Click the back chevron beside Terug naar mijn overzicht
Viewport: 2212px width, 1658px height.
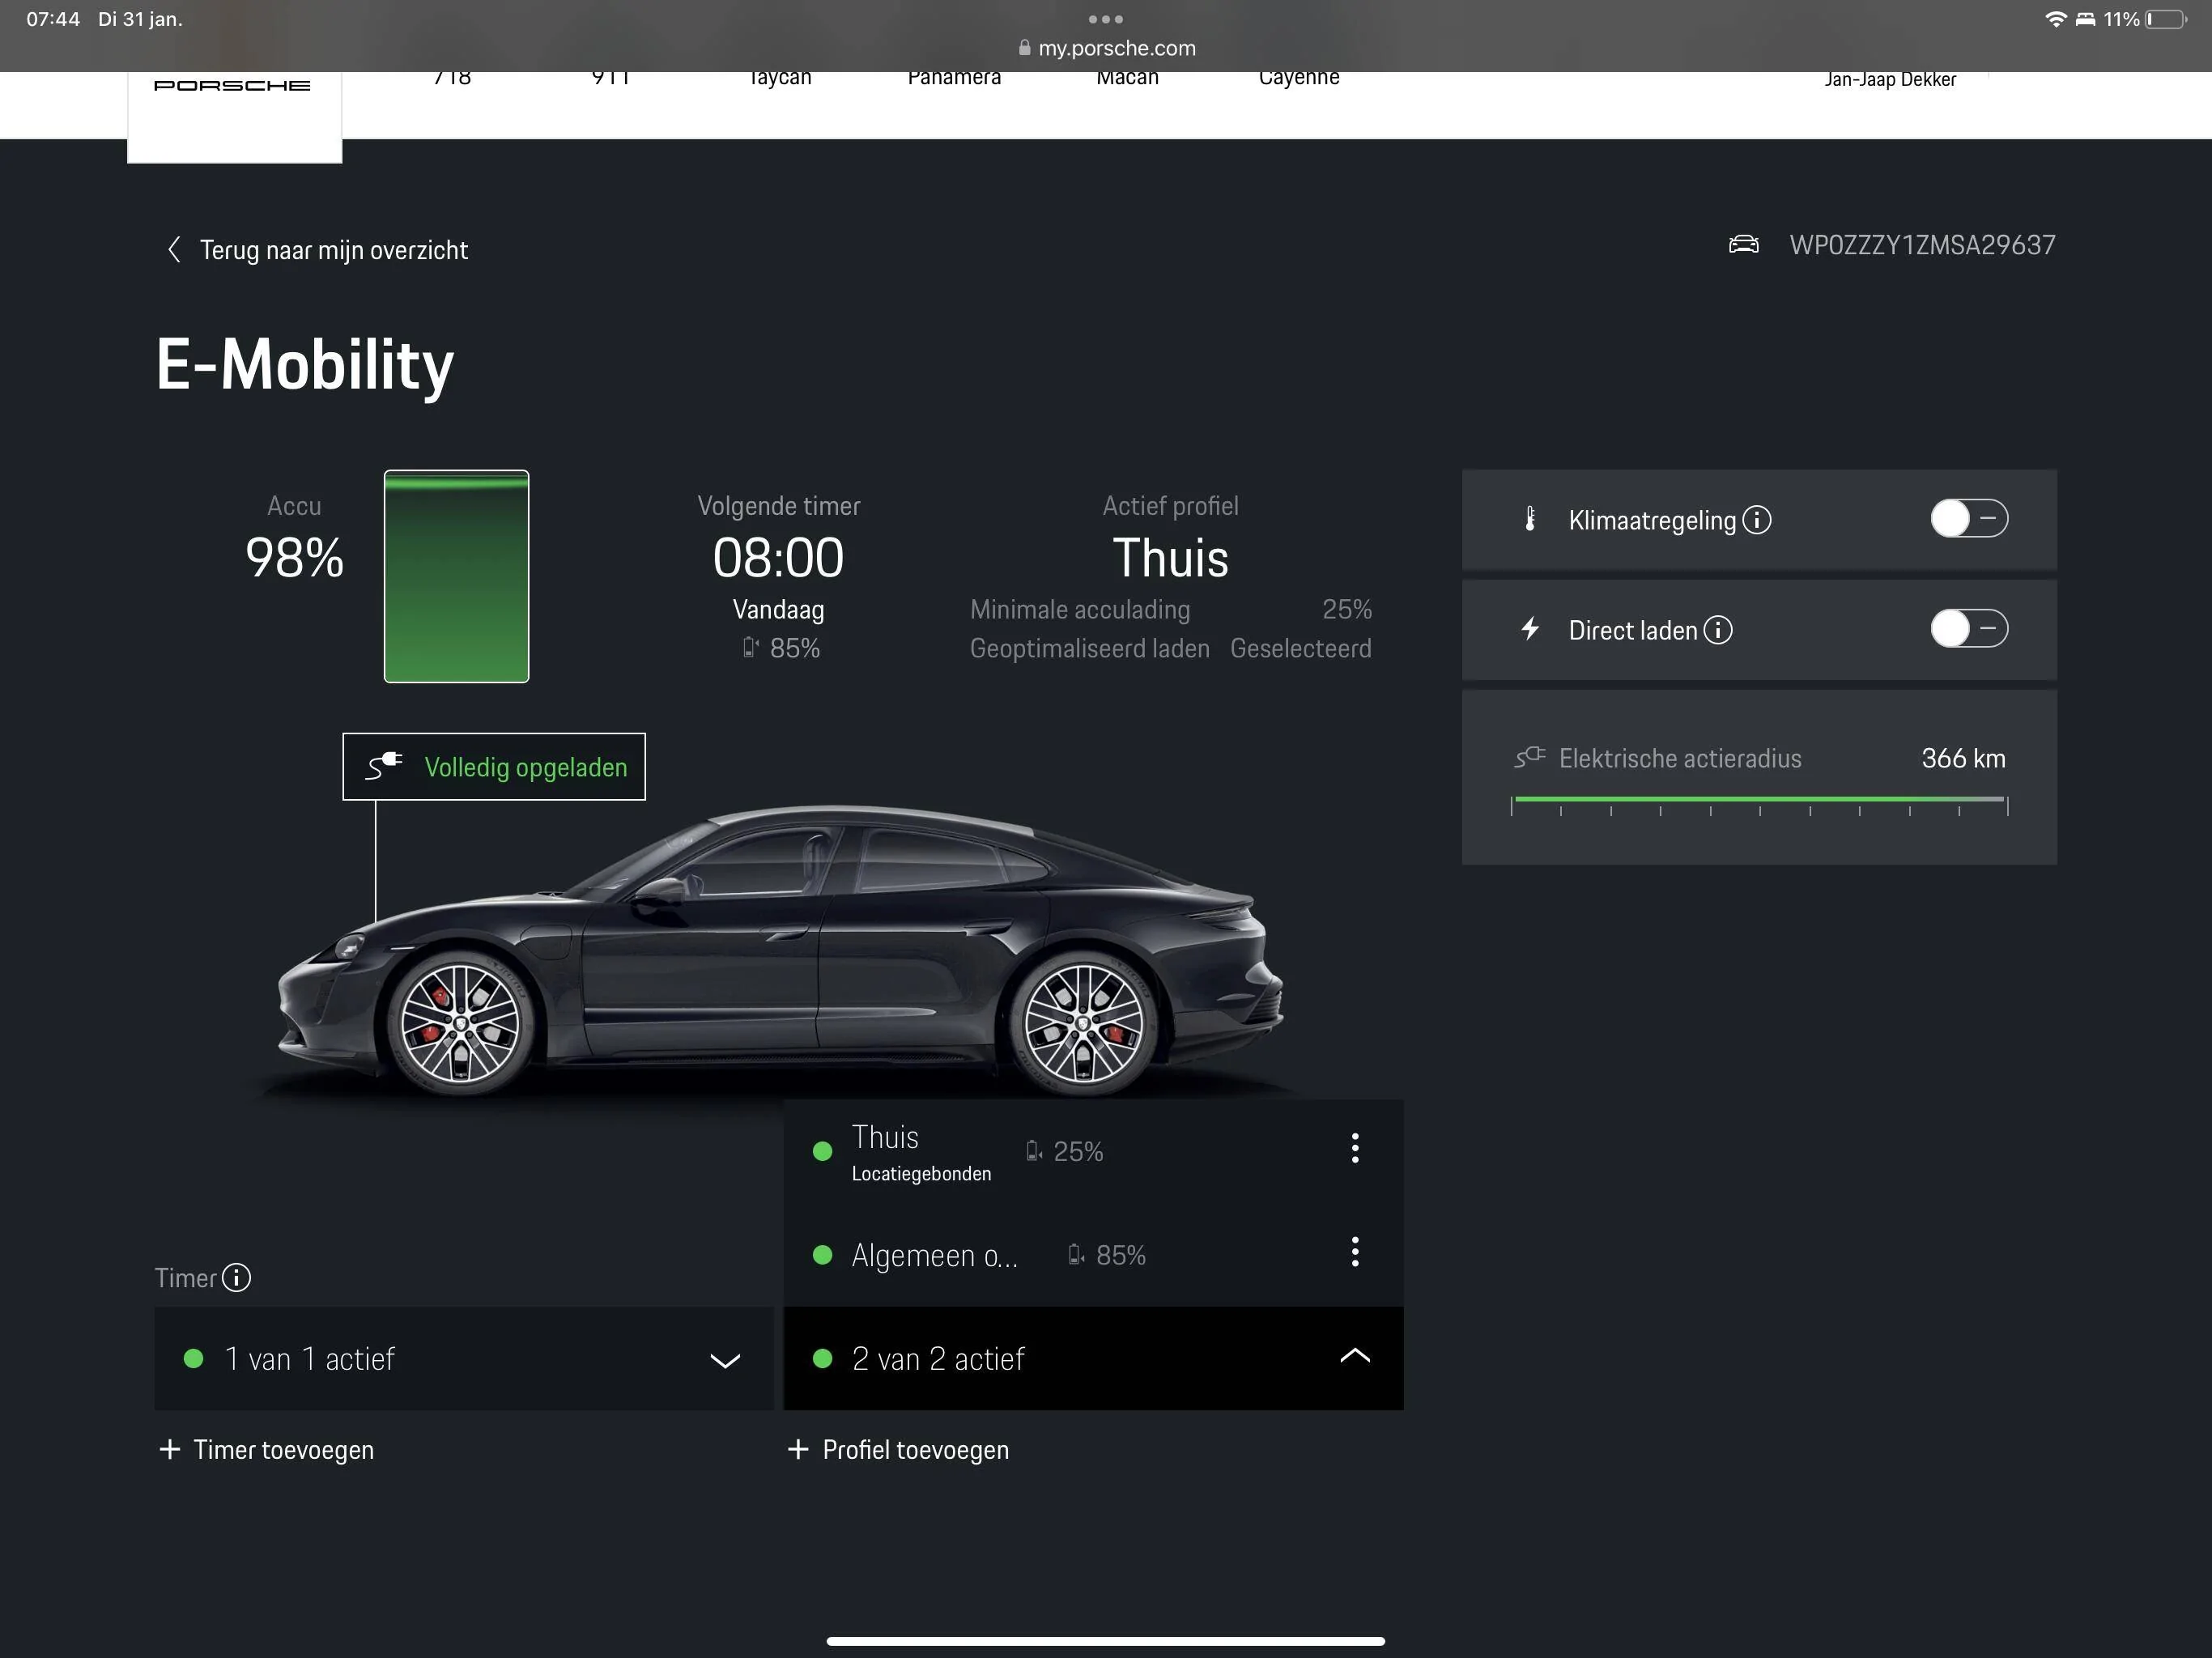click(174, 249)
